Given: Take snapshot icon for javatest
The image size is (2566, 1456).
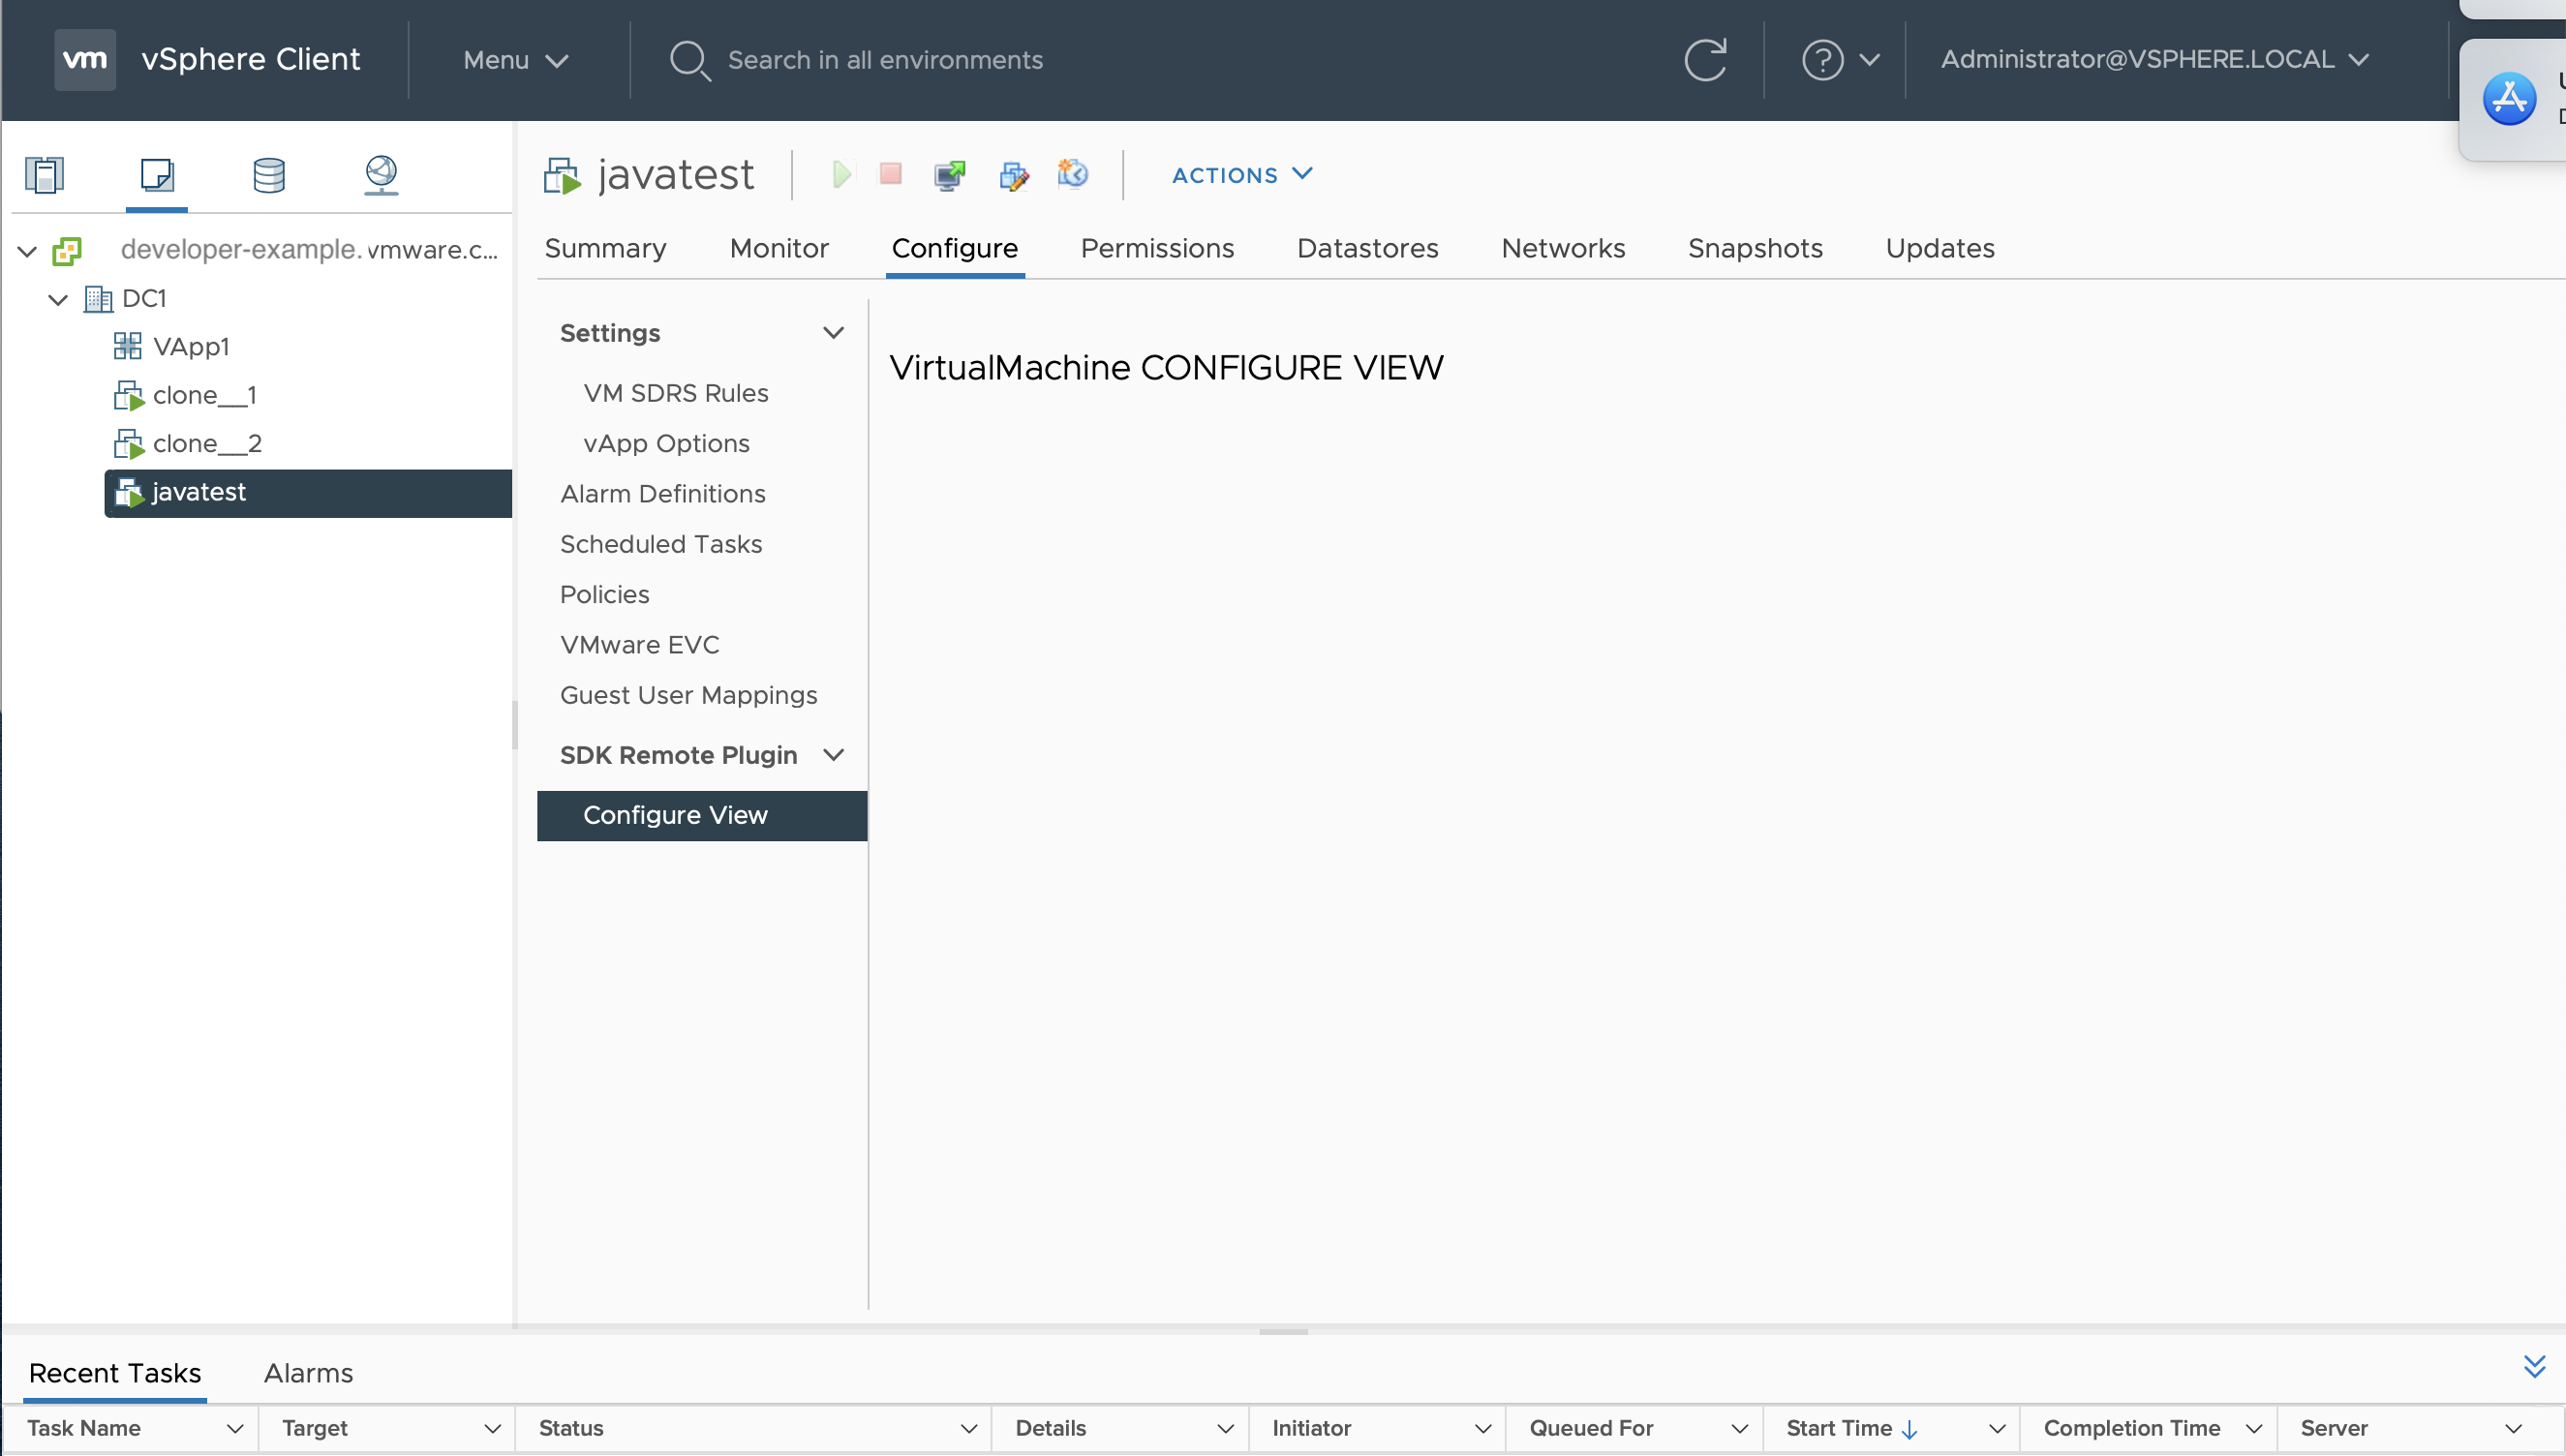Looking at the screenshot, I should [1072, 174].
